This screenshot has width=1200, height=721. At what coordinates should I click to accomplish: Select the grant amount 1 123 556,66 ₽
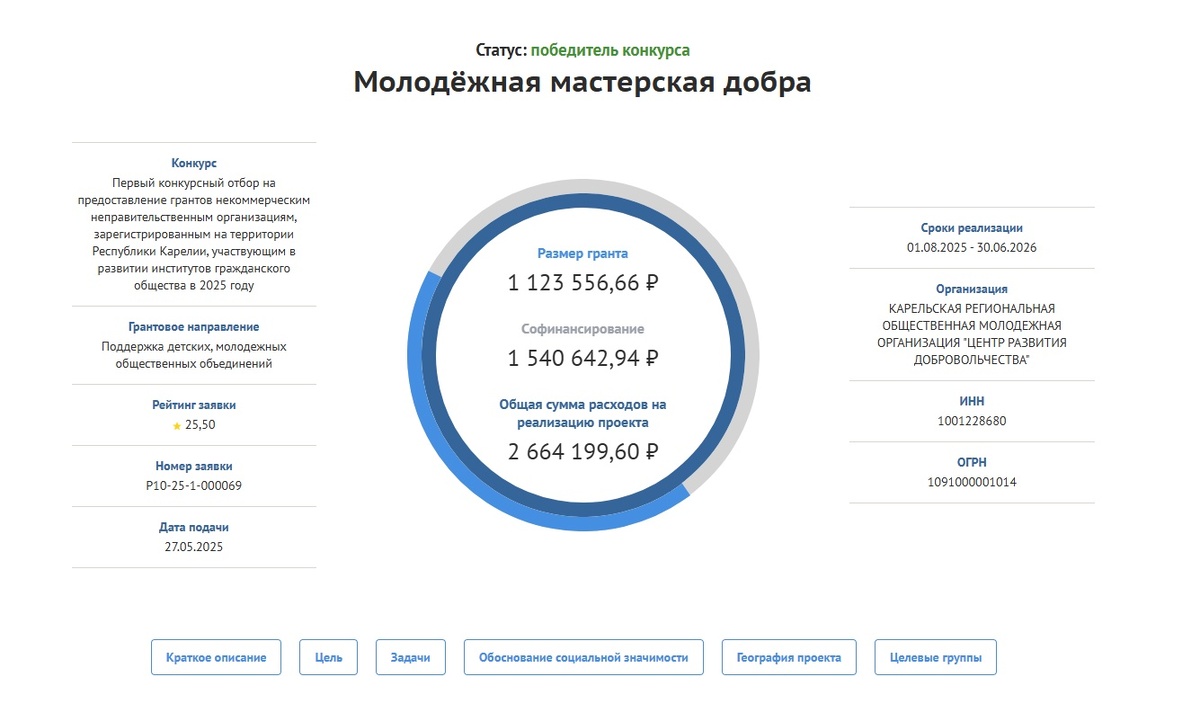coord(585,282)
